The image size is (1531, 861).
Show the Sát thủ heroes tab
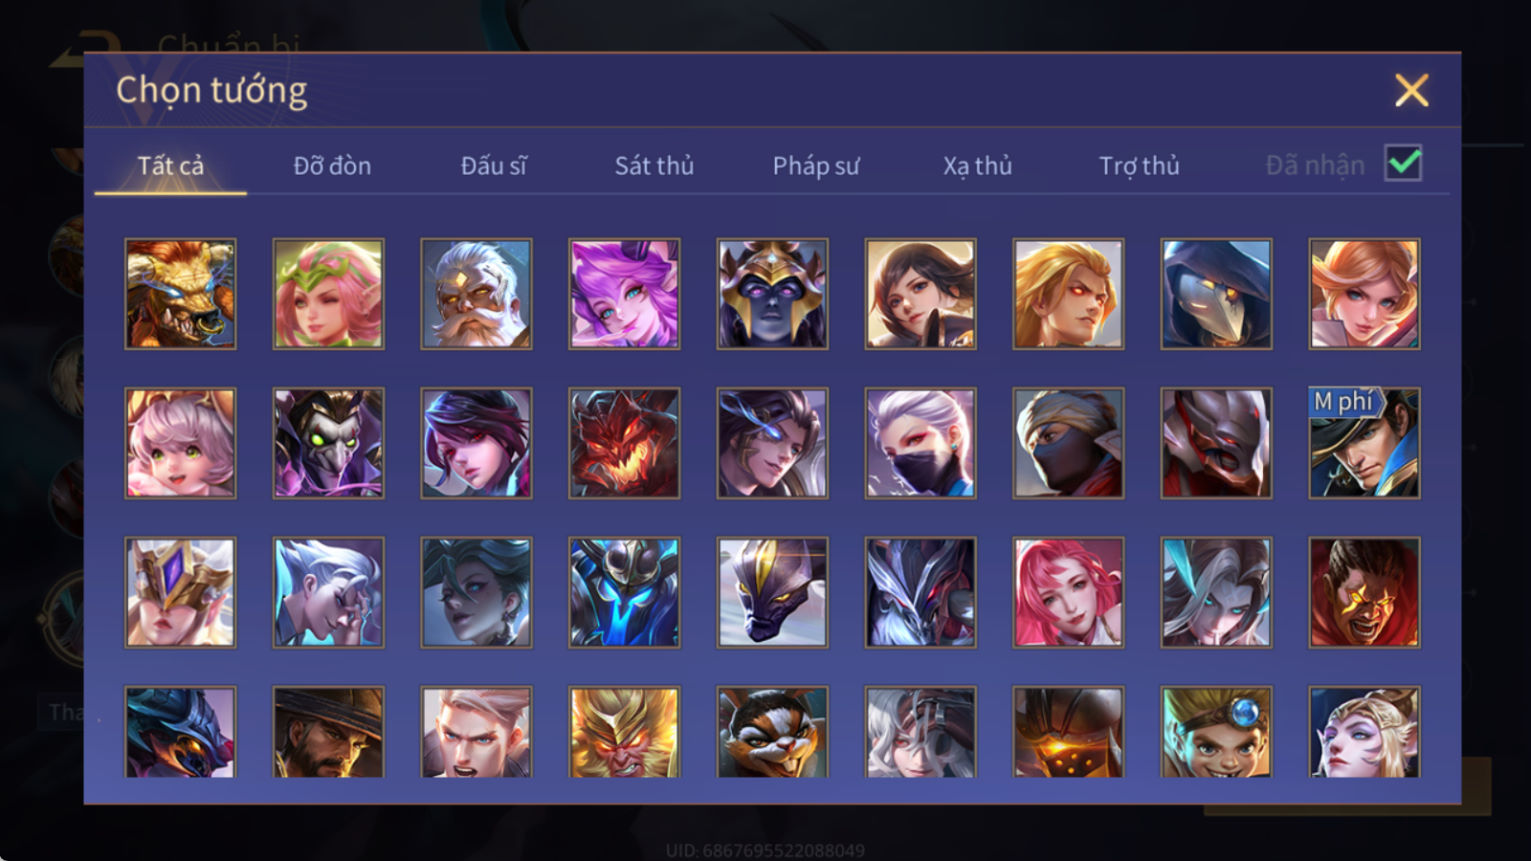tap(654, 166)
